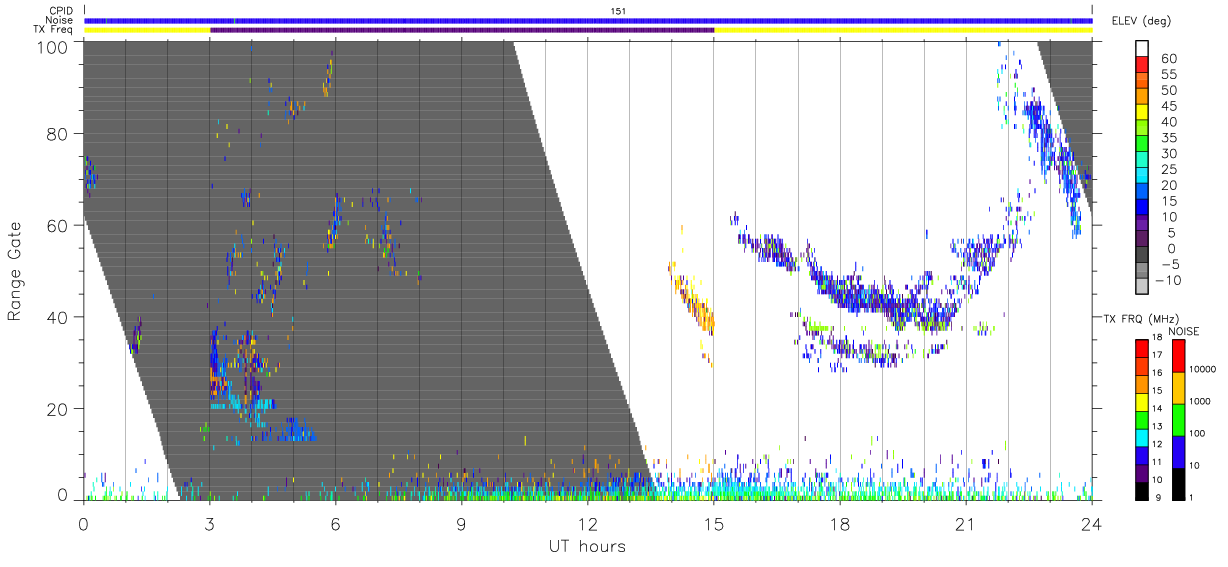The height and width of the screenshot is (567, 1228).
Task: Click the x-axis tick label 12
Action: 588,524
